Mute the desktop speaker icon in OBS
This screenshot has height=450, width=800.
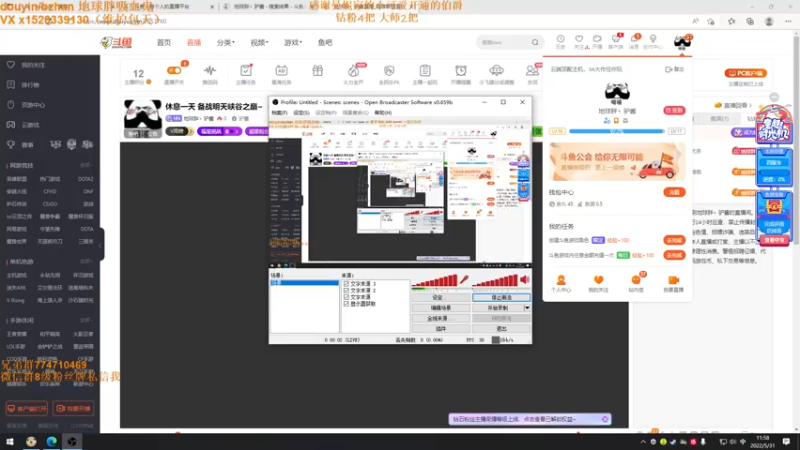click(524, 280)
